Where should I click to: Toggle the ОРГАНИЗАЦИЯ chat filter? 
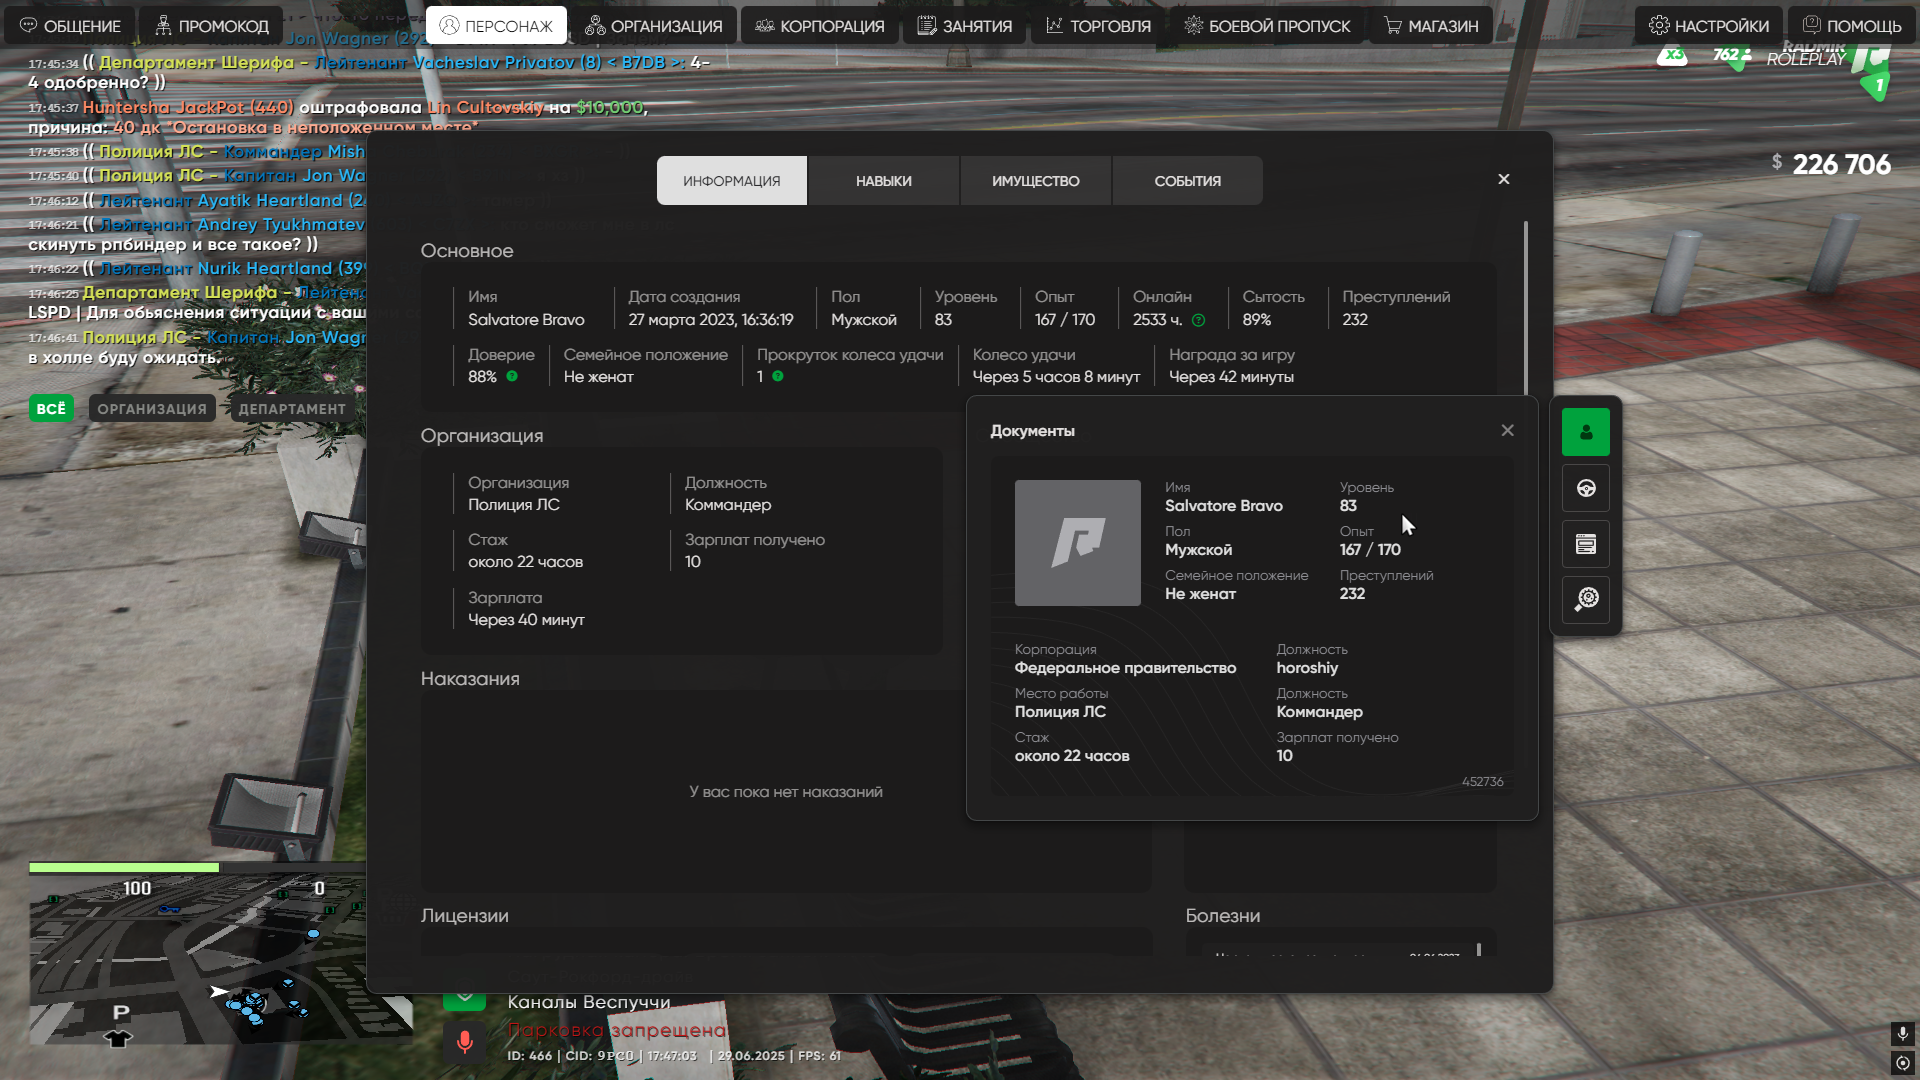[152, 409]
